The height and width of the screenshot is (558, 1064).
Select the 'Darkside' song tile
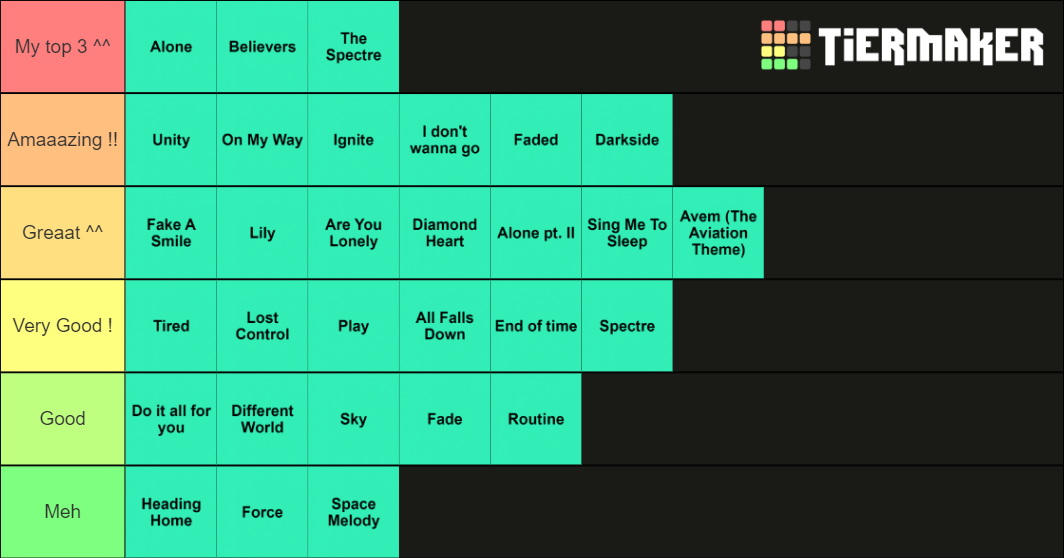pyautogui.click(x=627, y=140)
